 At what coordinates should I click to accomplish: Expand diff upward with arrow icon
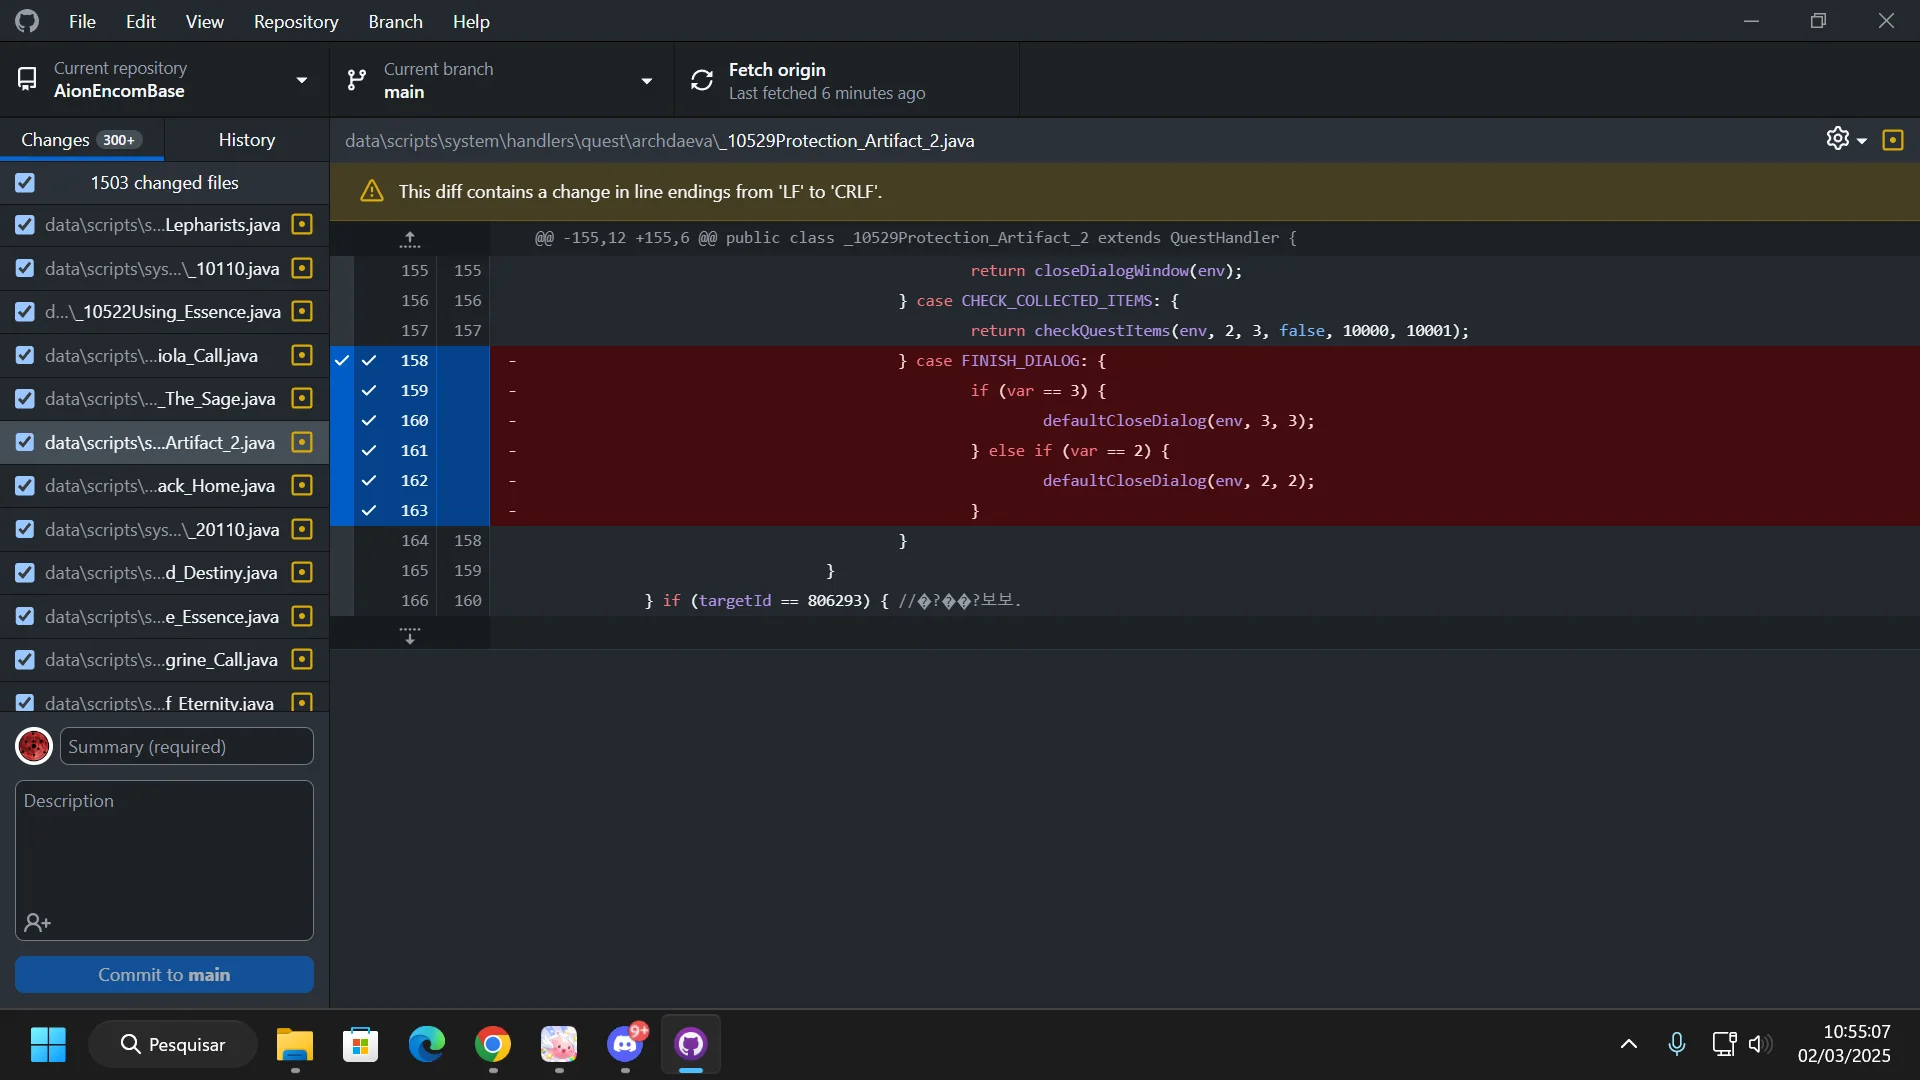[x=410, y=238]
